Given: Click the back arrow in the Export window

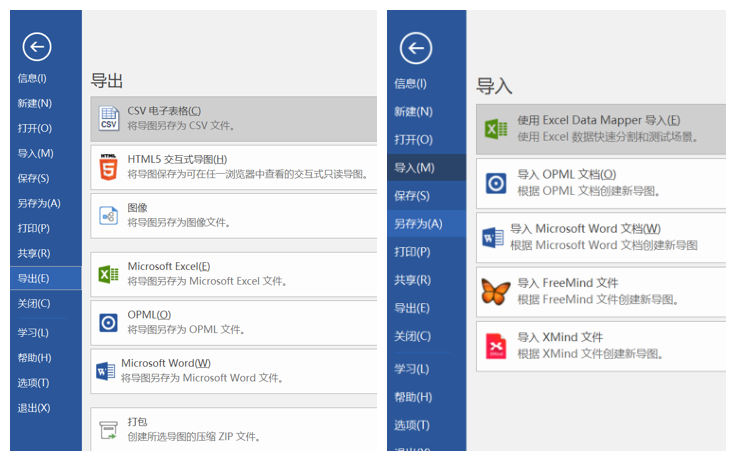Looking at the screenshot, I should (x=37, y=46).
